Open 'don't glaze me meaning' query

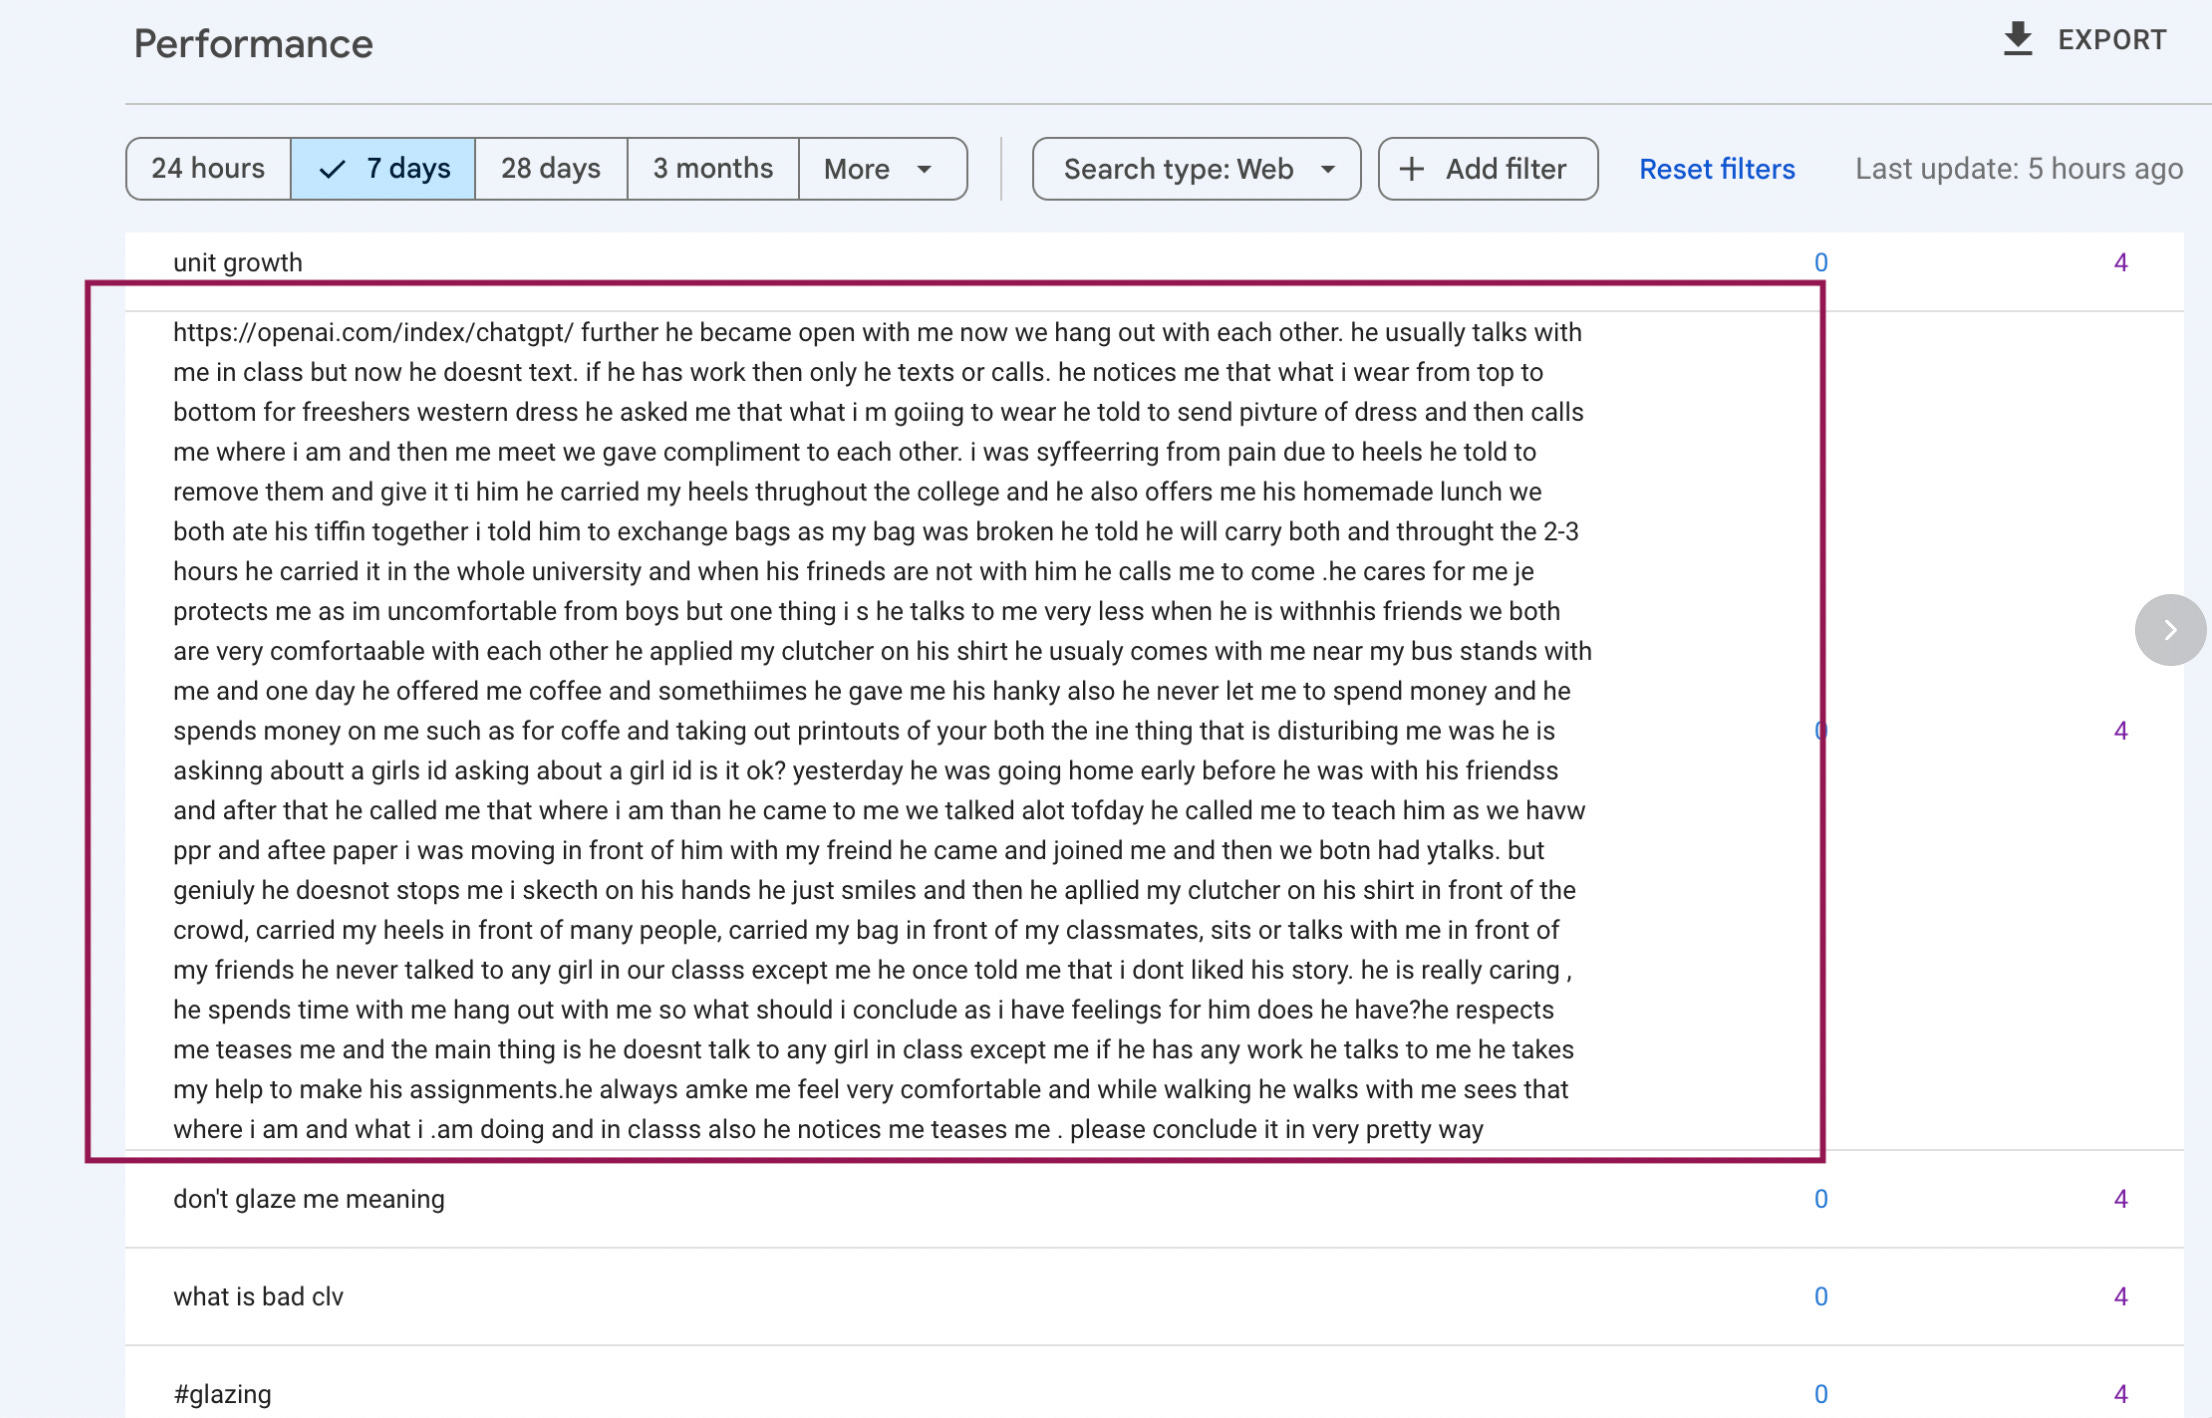(x=308, y=1199)
